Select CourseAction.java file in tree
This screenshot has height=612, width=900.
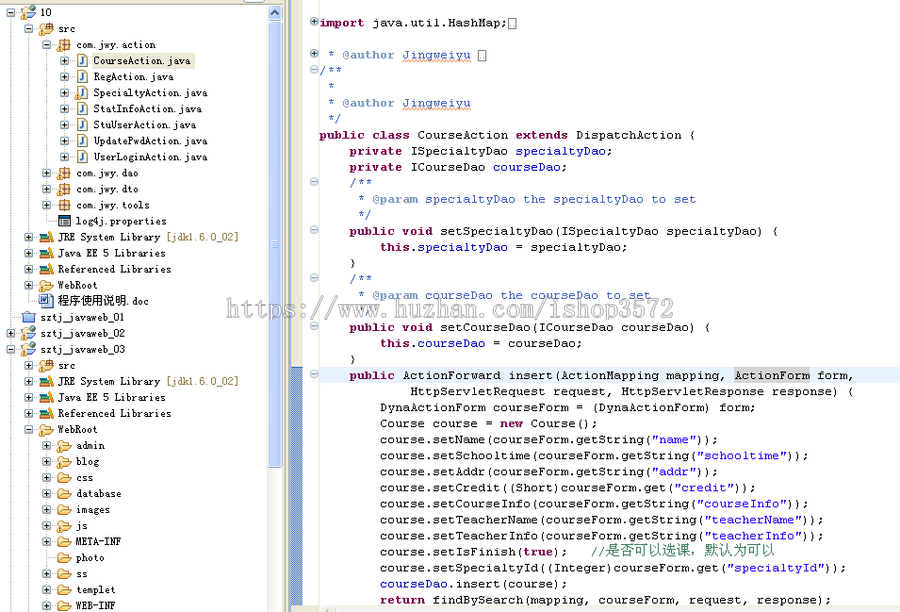tap(142, 60)
